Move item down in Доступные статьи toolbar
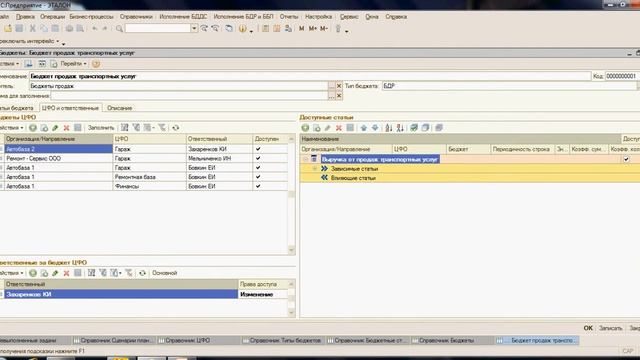The height and width of the screenshot is (360, 640). tap(375, 128)
